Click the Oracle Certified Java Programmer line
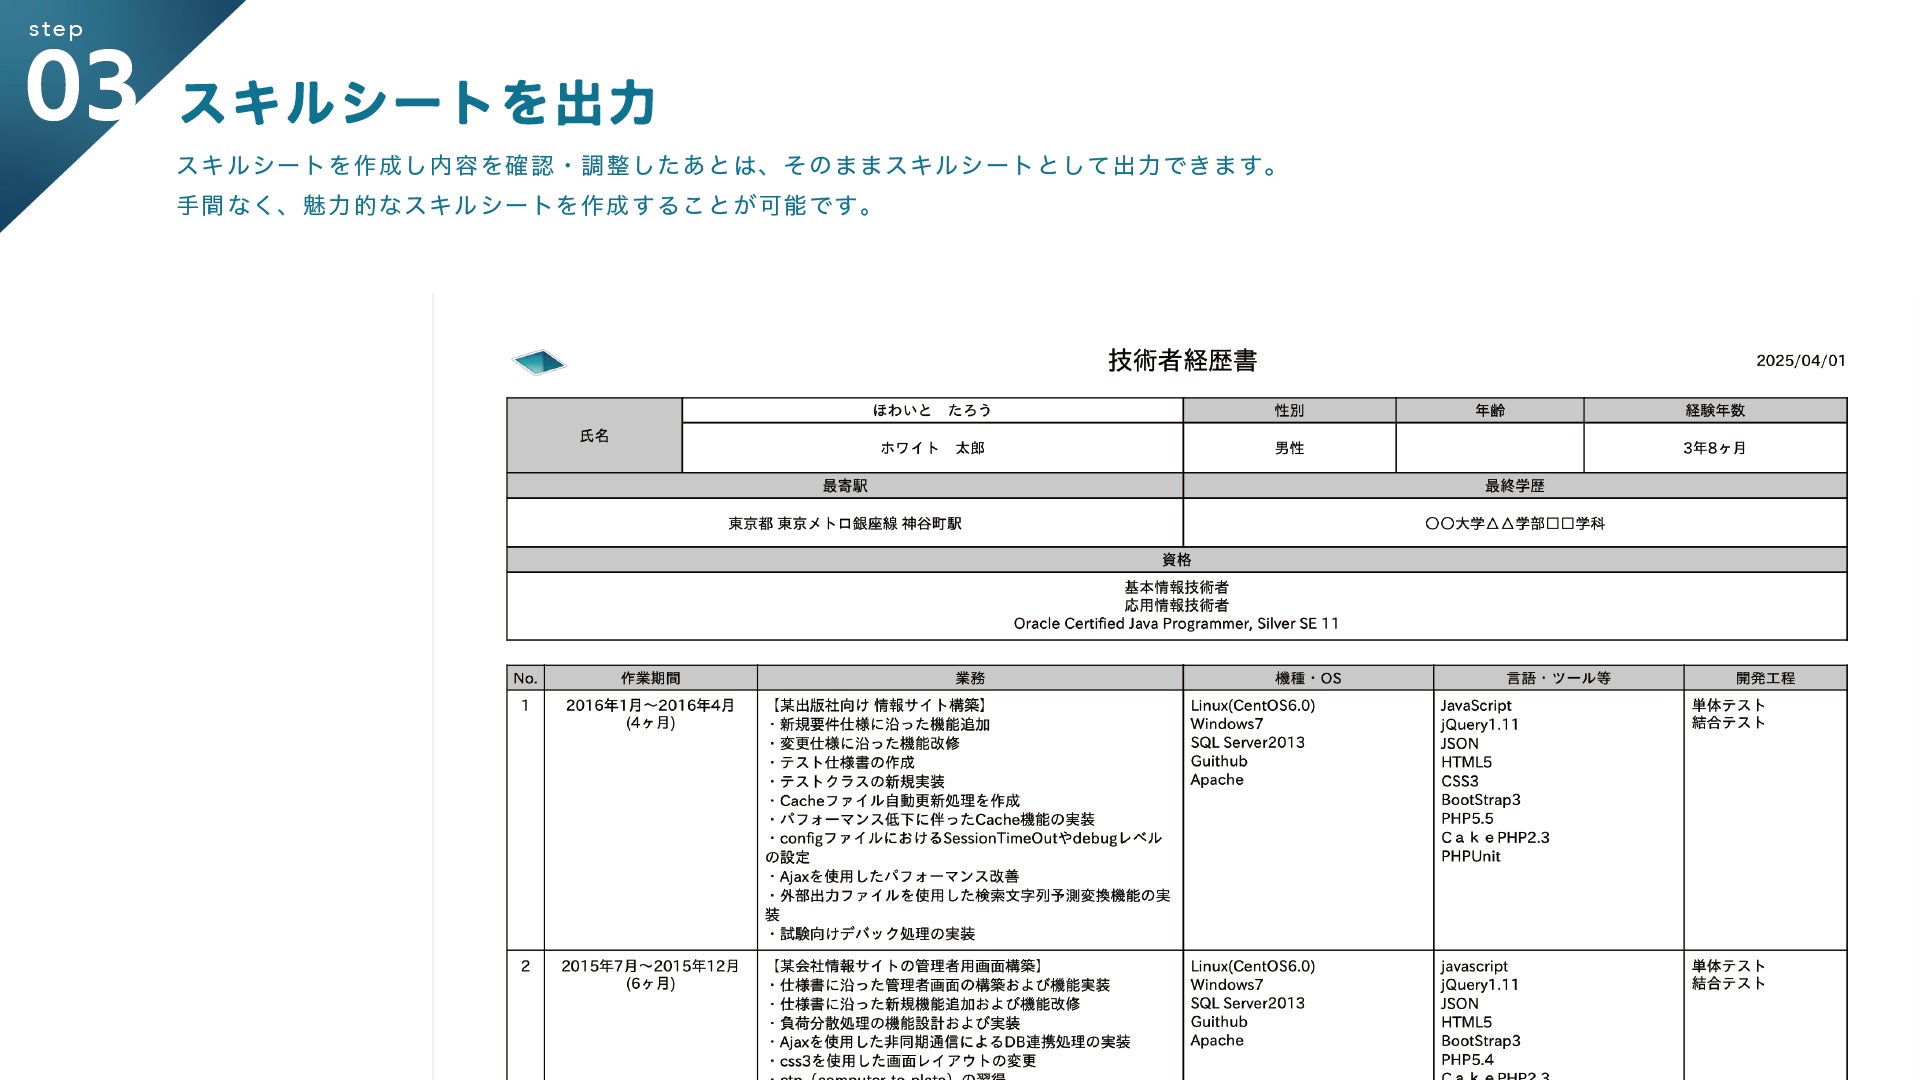The height and width of the screenshot is (1080, 1920). tap(1176, 624)
